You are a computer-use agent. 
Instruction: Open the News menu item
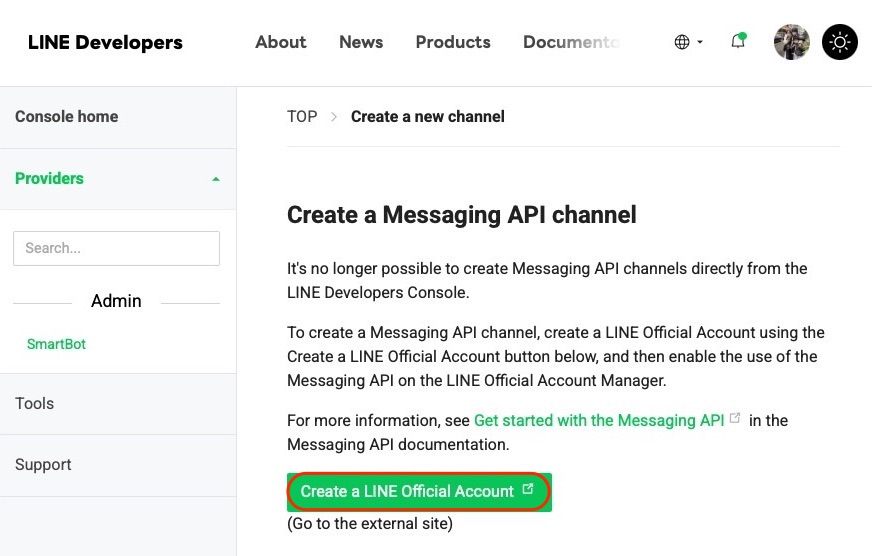tap(361, 42)
